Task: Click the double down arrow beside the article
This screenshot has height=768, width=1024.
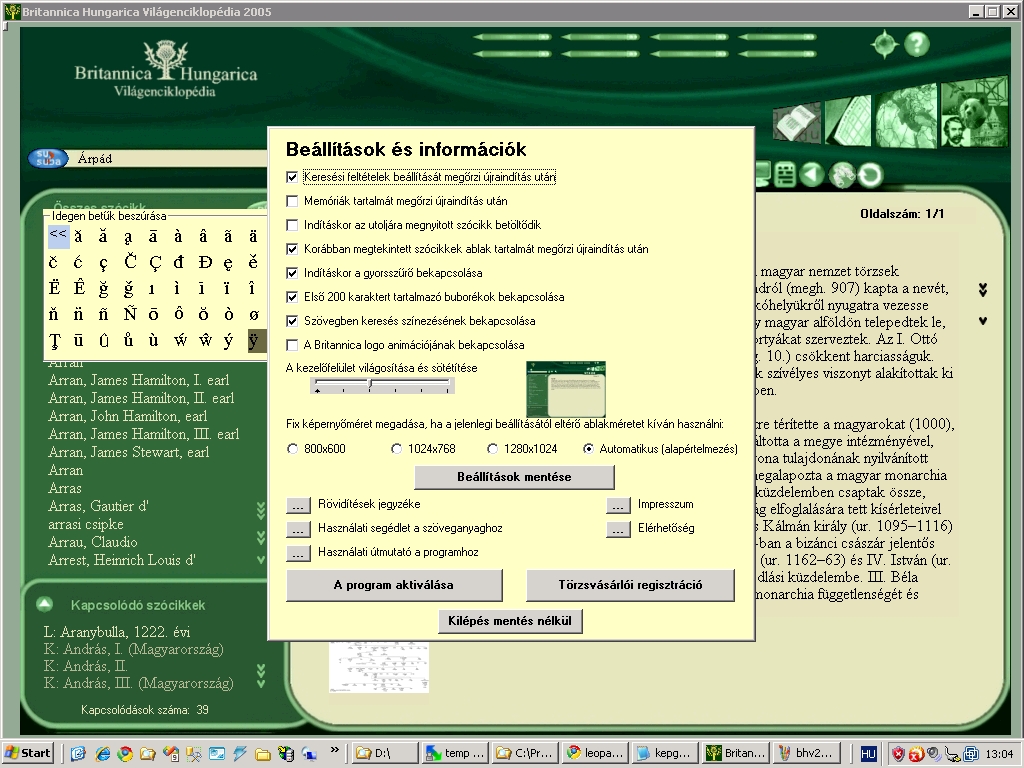Action: pyautogui.click(x=983, y=289)
